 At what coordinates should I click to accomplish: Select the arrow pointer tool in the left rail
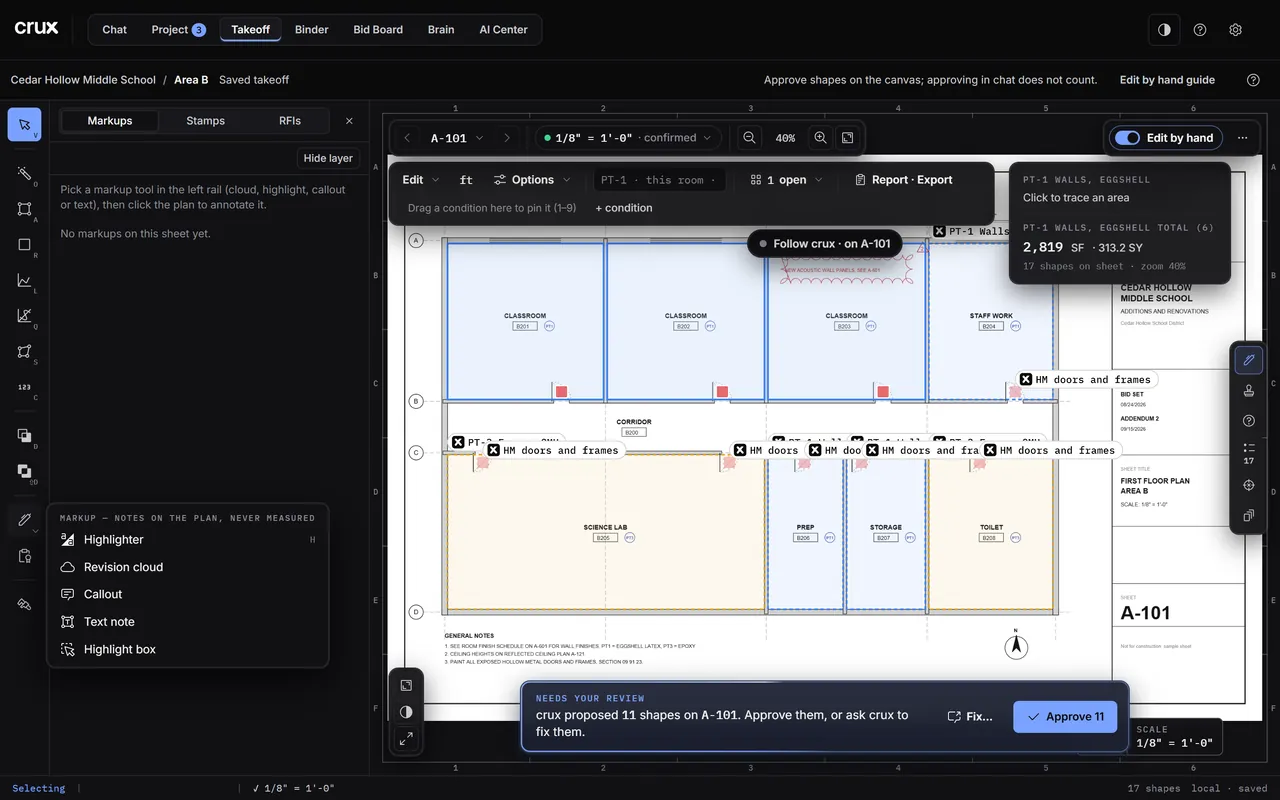(x=24, y=125)
